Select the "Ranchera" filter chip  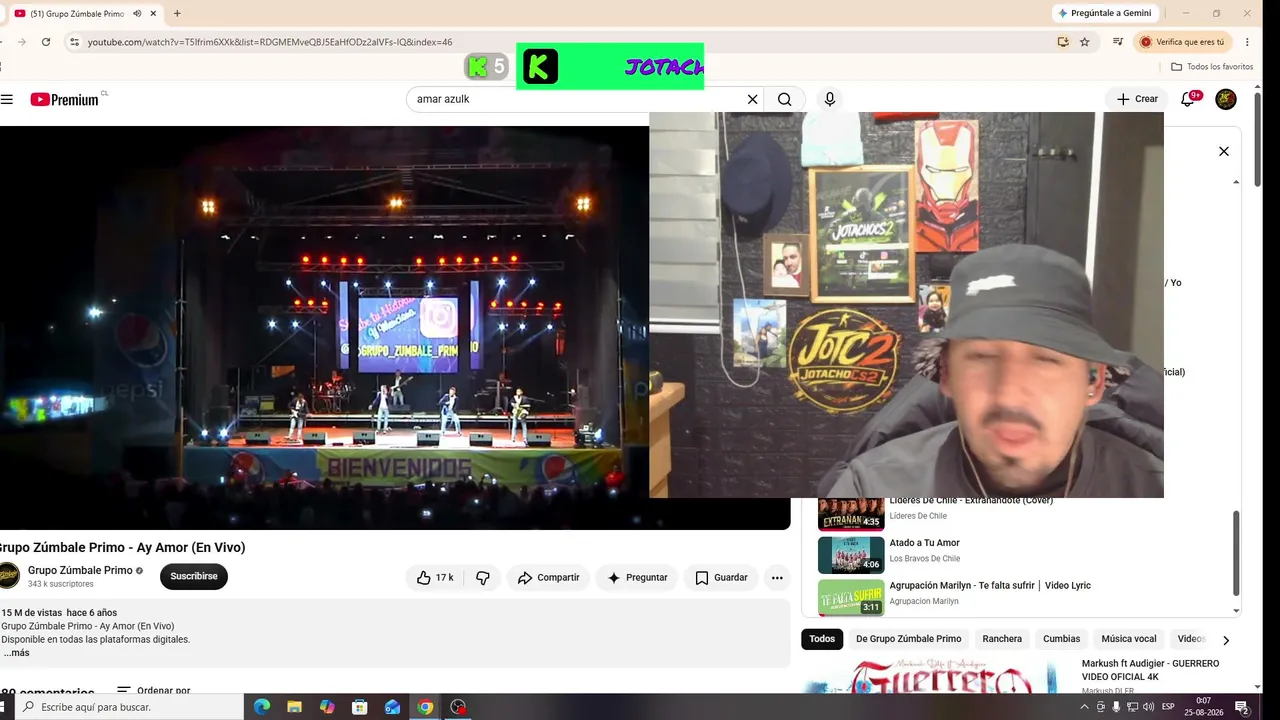[x=1002, y=639]
